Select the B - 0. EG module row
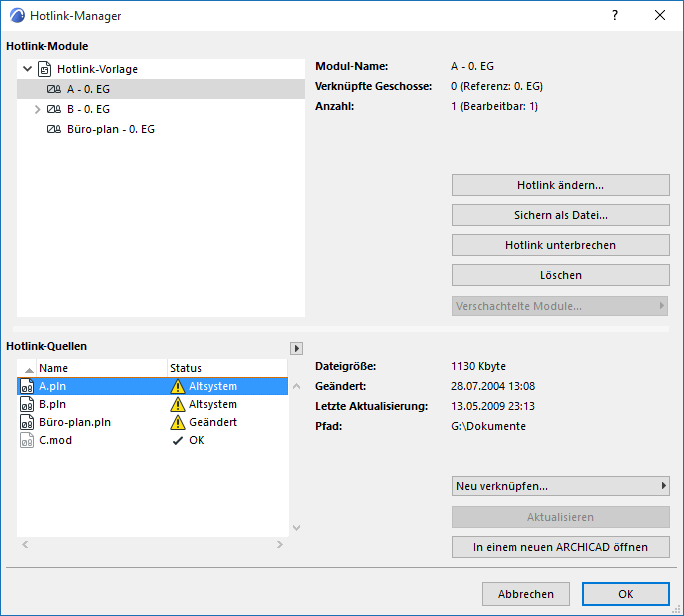The image size is (684, 616). [x=161, y=109]
